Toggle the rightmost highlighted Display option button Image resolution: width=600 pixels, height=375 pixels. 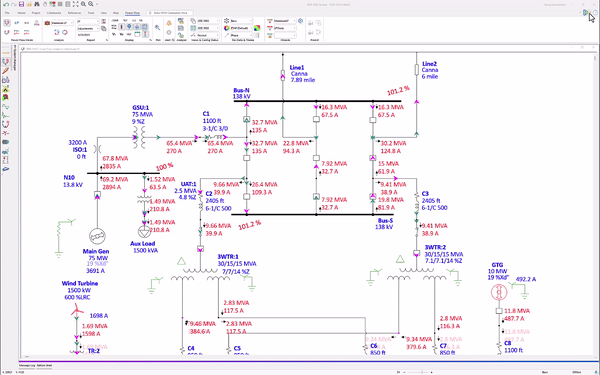tap(145, 27)
